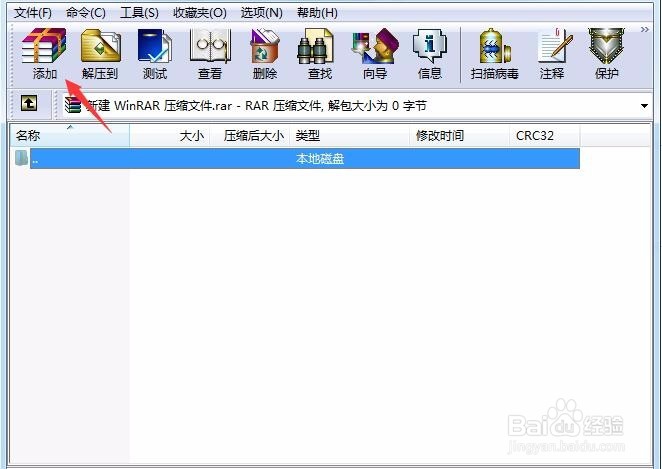
Task: Expand hidden toolbar buttons chevron
Action: click(x=645, y=30)
